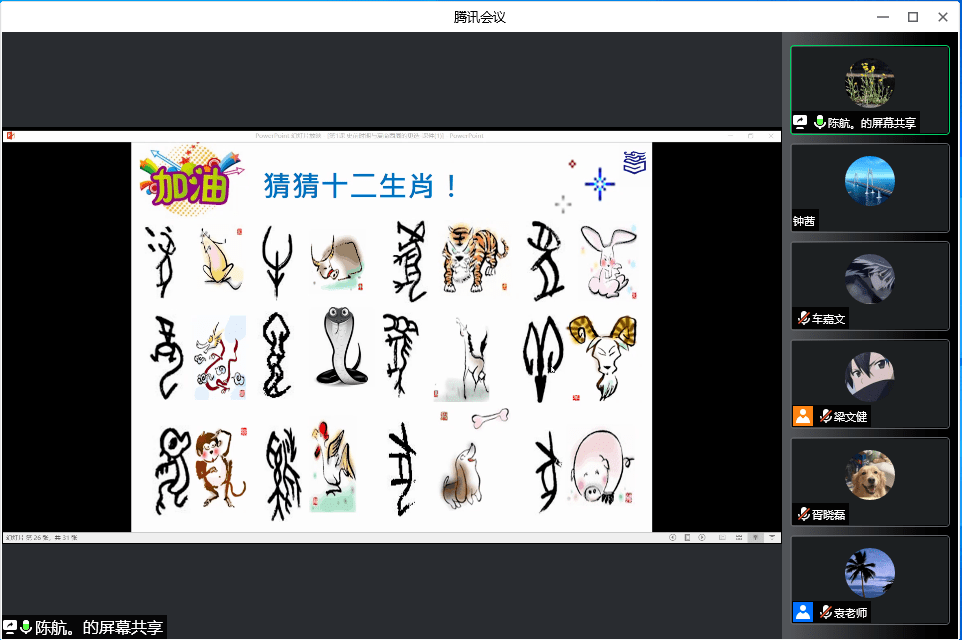Viewport: 962px width, 640px height.
Task: Click the previous slide arrow in PowerPoint status bar
Action: (671, 538)
